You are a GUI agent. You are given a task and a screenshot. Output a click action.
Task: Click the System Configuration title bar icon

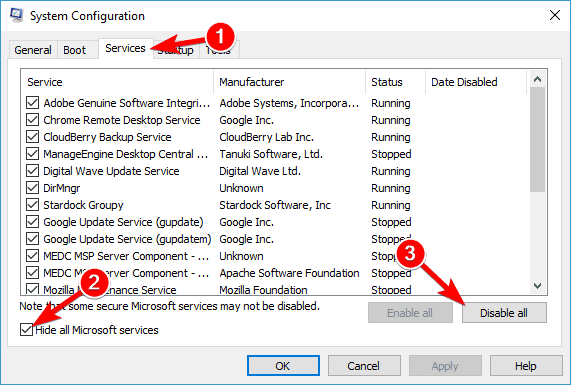pyautogui.click(x=17, y=15)
